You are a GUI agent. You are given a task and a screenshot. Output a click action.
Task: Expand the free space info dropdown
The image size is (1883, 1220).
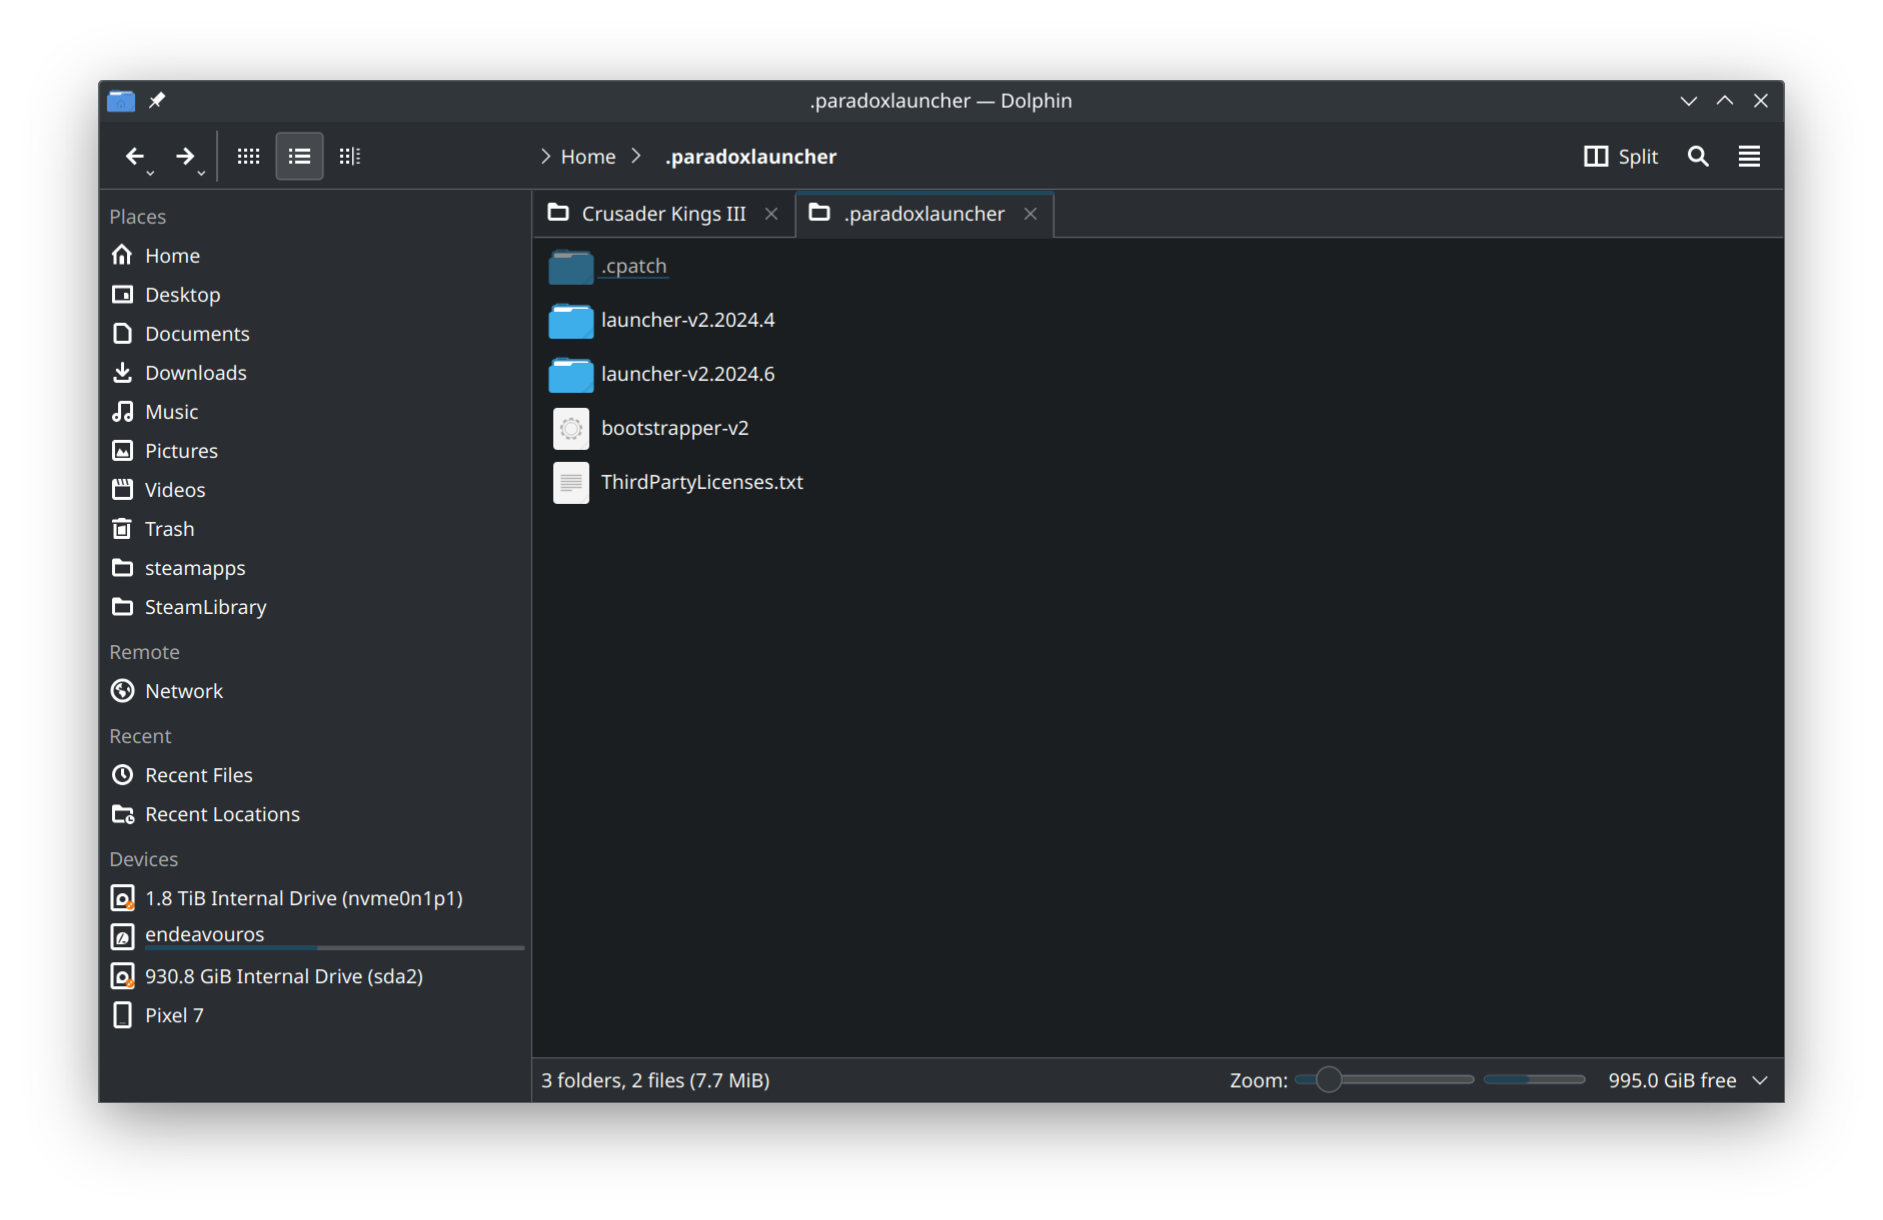1760,1080
